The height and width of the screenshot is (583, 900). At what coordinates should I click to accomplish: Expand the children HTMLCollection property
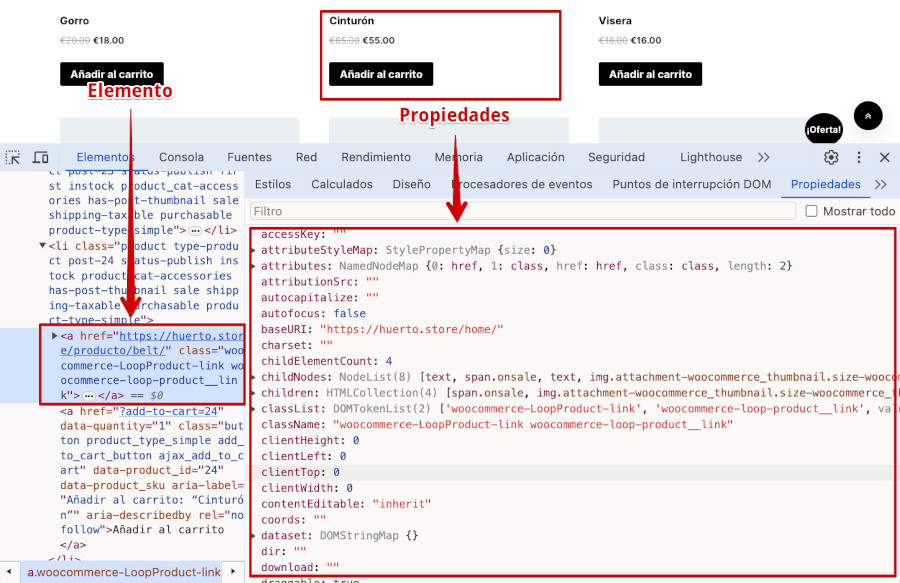[x=254, y=393]
